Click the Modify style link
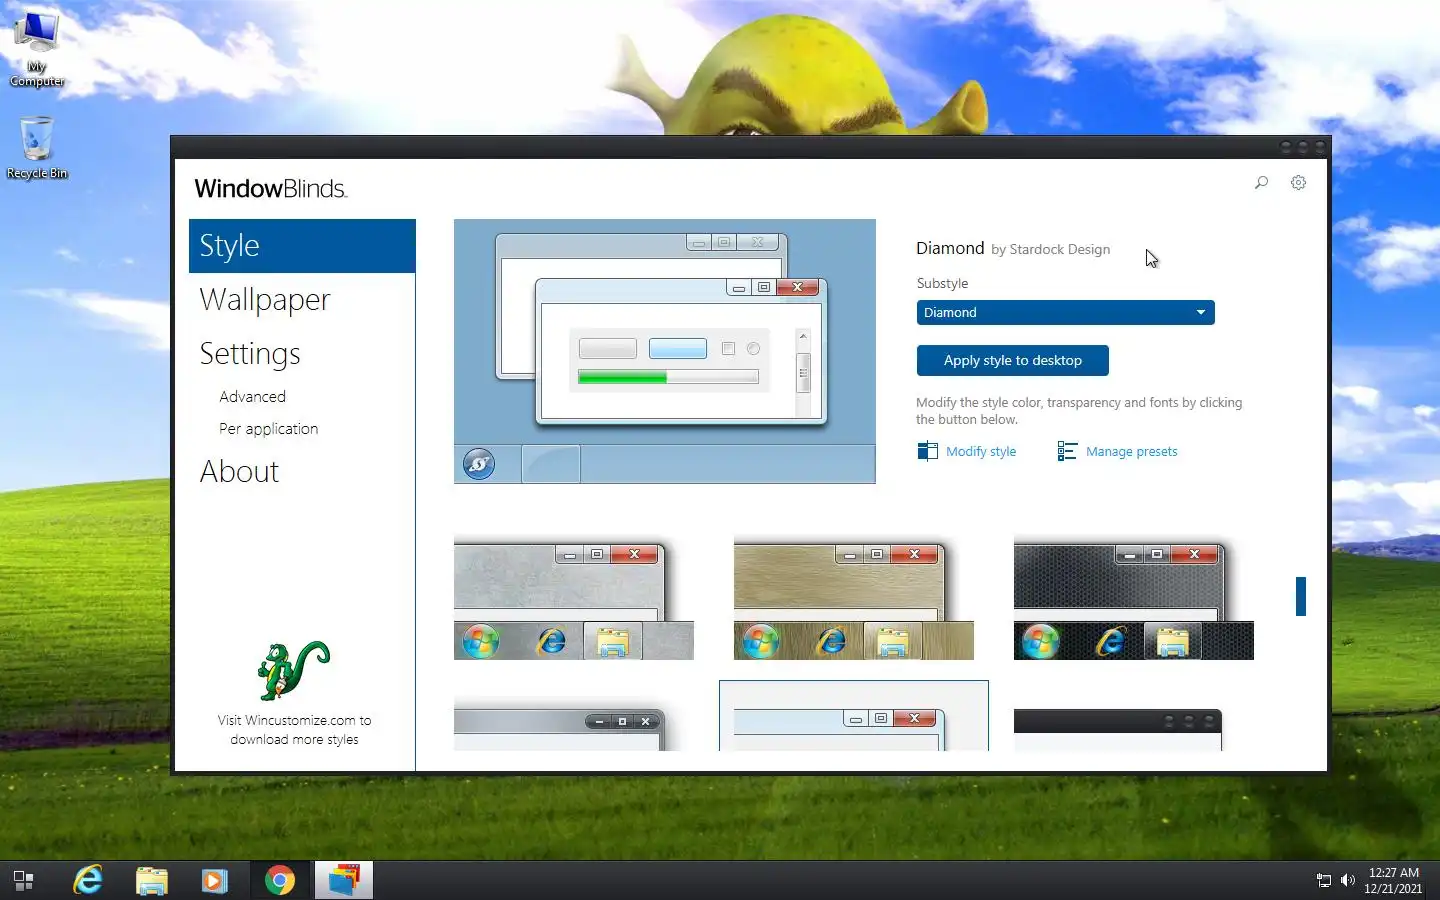1440x900 pixels. [981, 451]
